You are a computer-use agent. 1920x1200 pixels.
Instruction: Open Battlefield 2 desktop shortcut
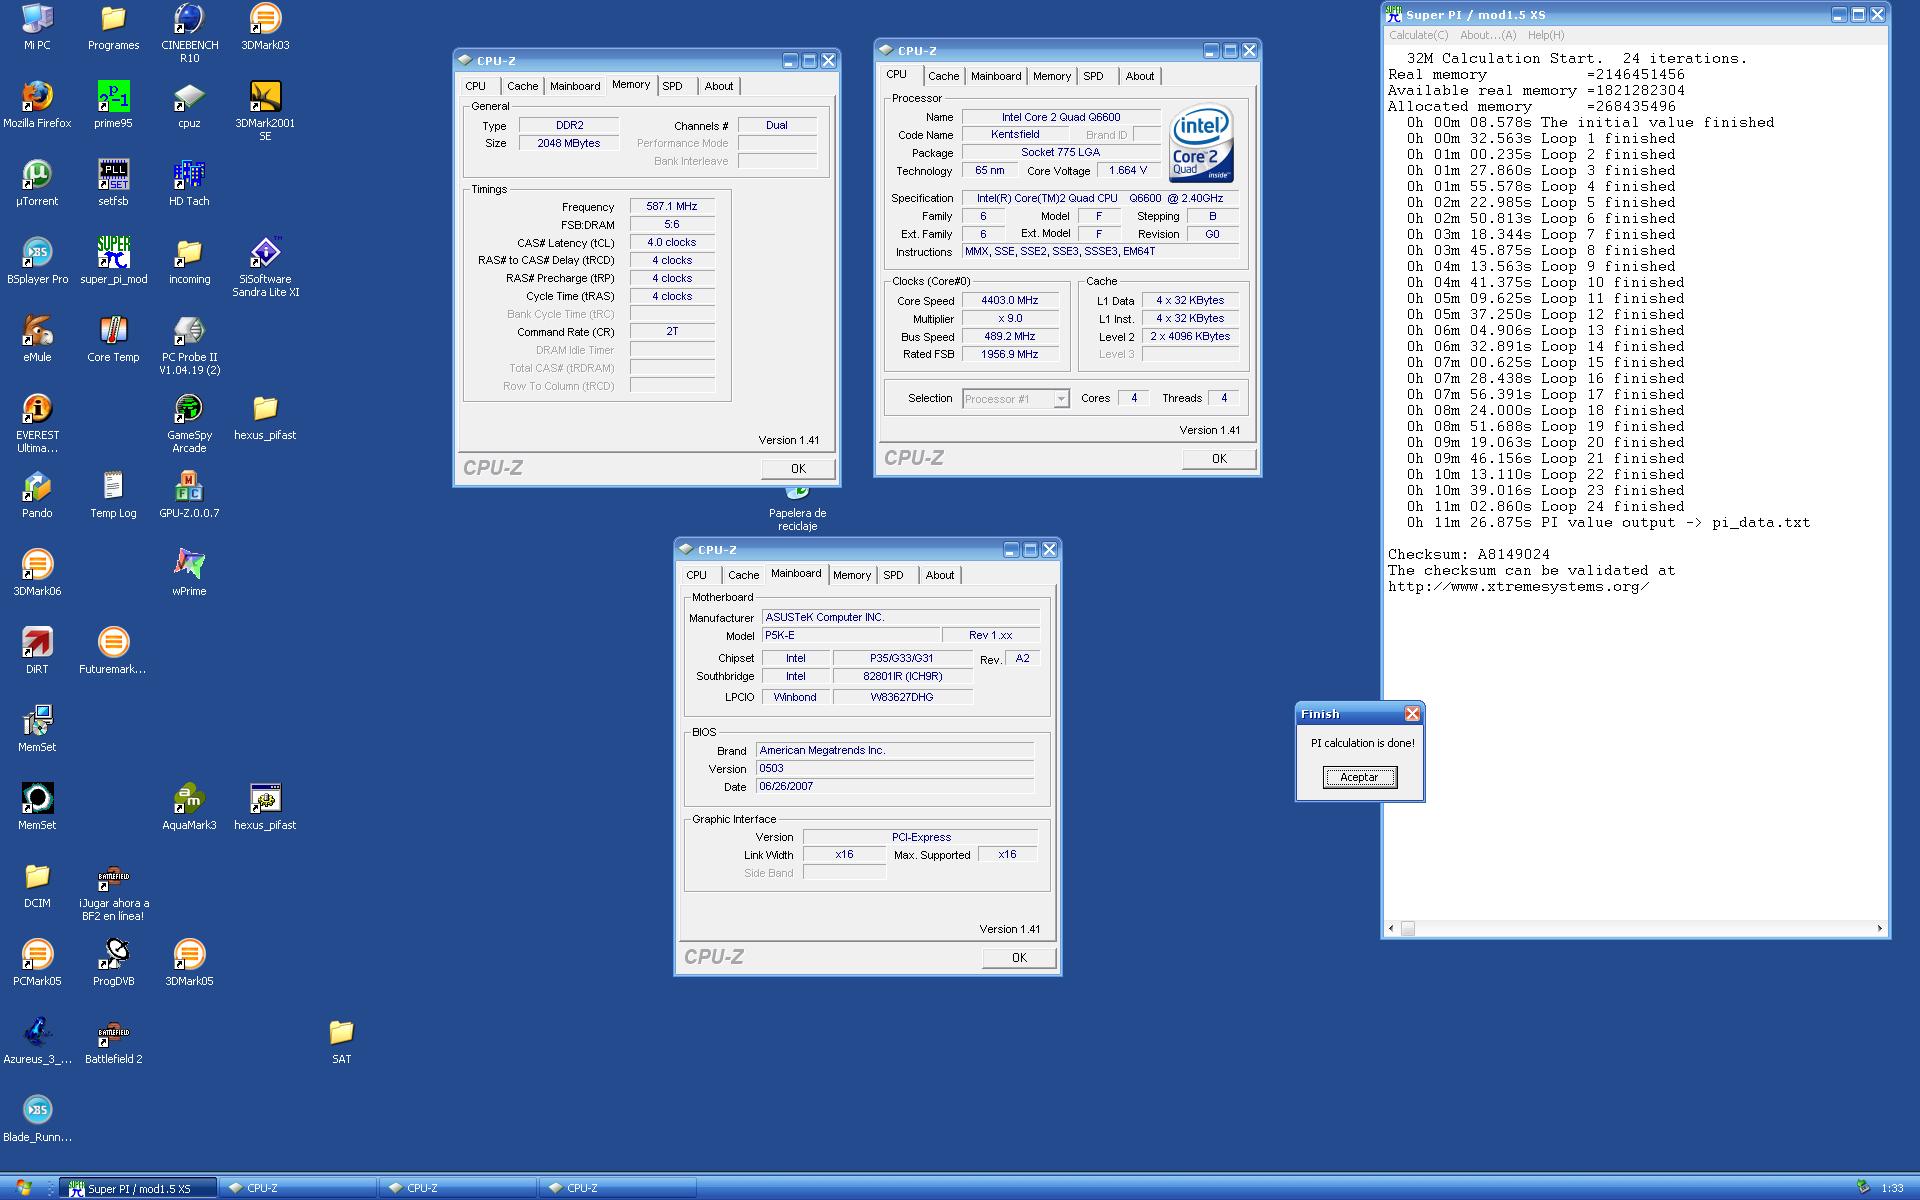[113, 1033]
